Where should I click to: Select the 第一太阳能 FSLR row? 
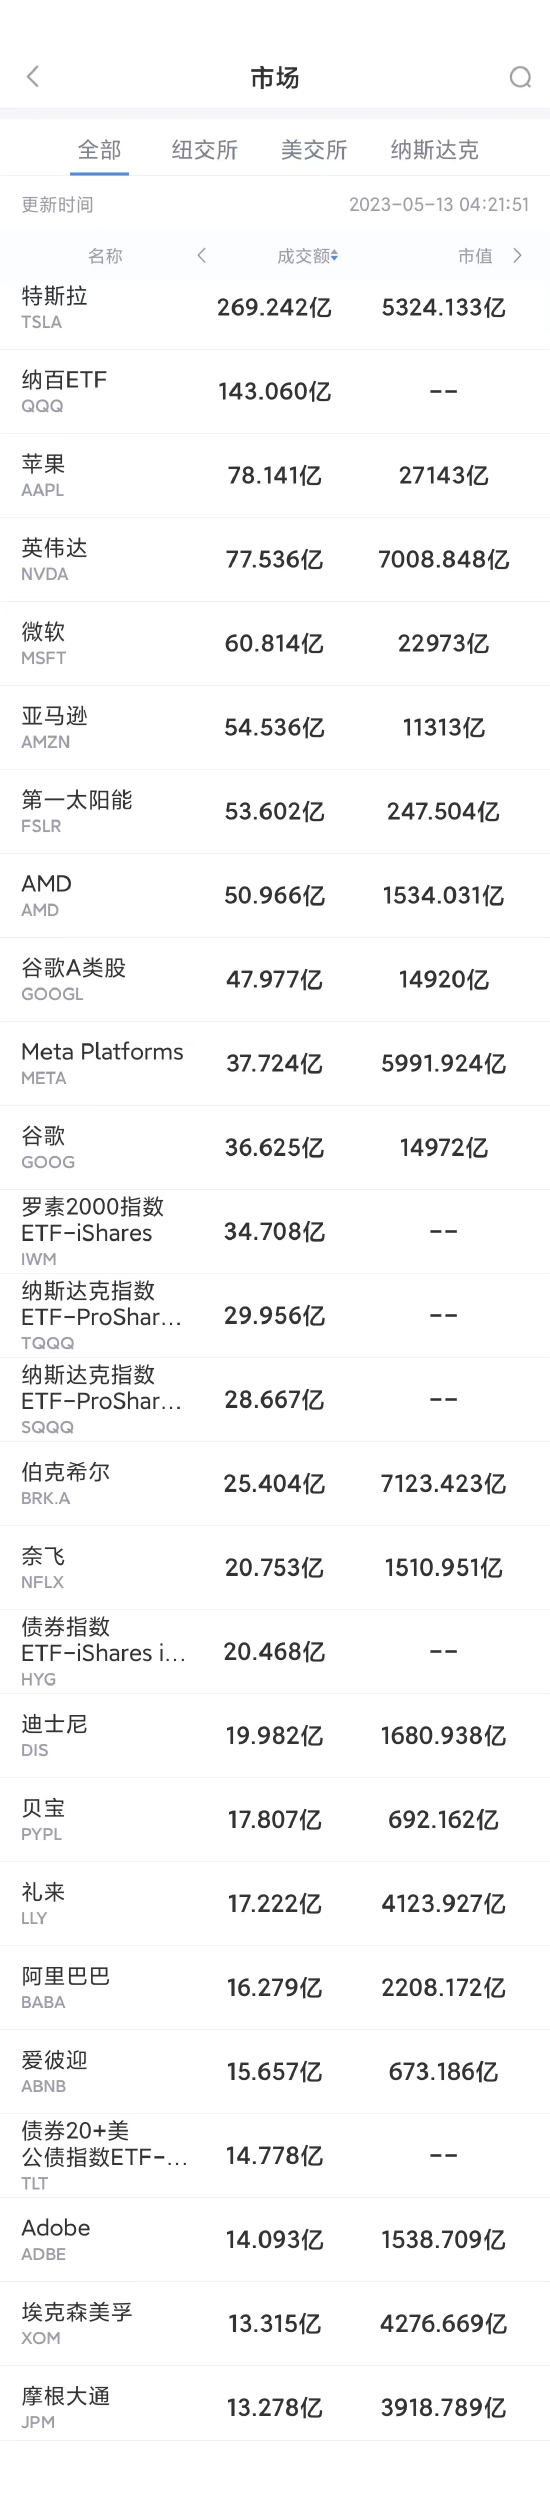coord(275,812)
